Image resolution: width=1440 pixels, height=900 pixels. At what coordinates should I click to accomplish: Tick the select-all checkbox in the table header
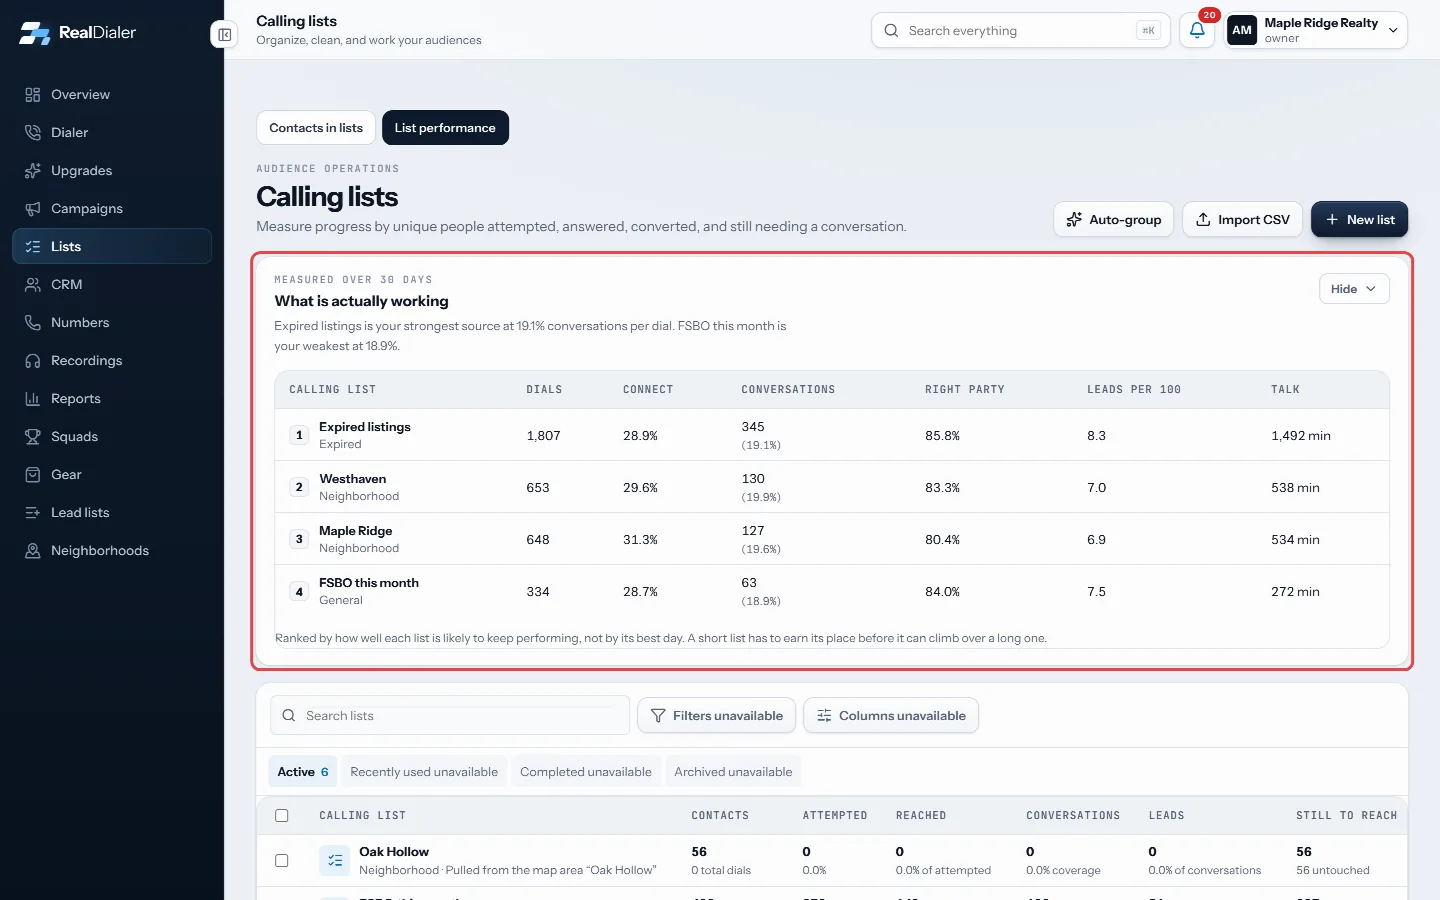point(282,815)
